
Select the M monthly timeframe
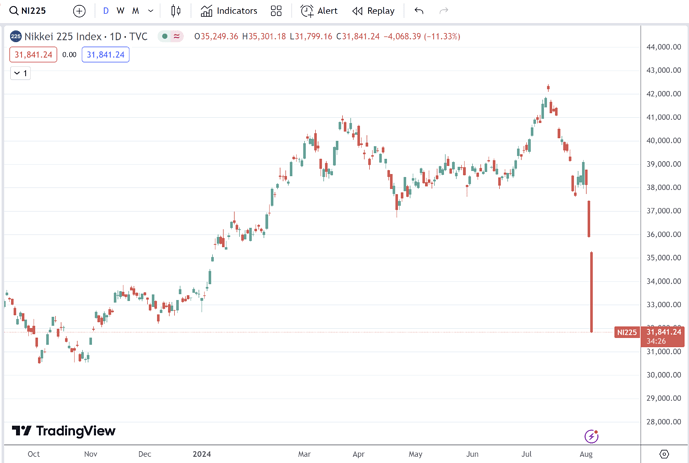point(136,11)
